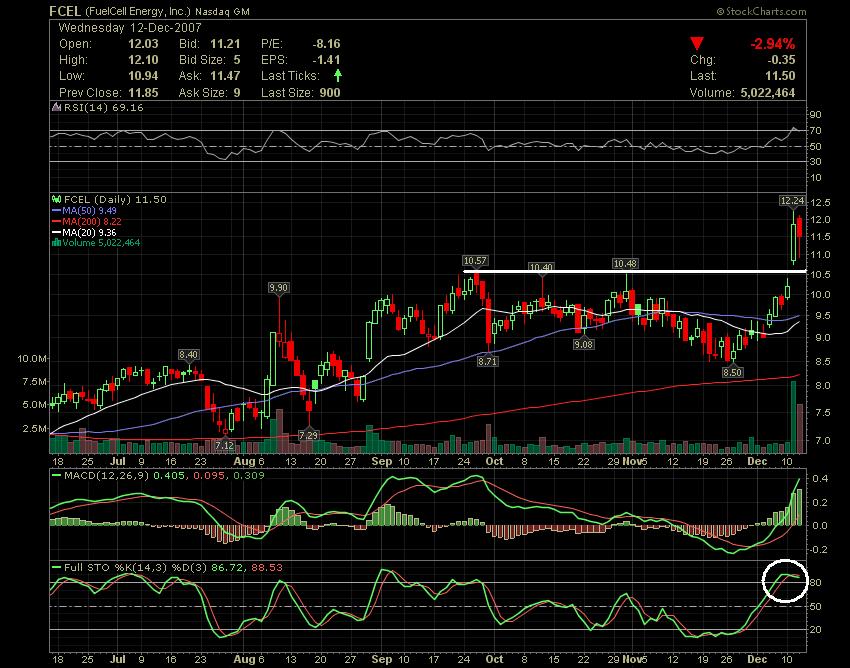Image resolution: width=850 pixels, height=668 pixels.
Task: Click the red down-triangle change indicator
Action: click(697, 44)
